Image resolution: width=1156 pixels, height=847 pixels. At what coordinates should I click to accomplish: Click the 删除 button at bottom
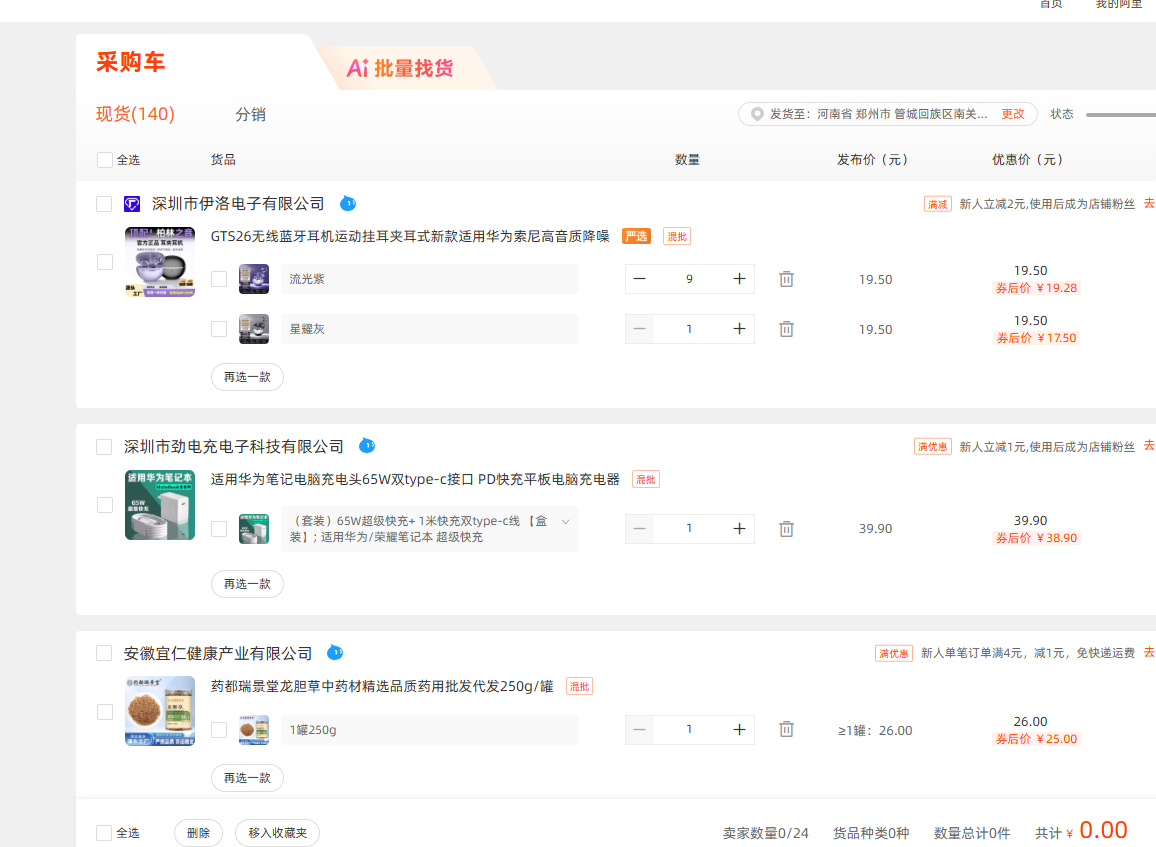(x=198, y=833)
